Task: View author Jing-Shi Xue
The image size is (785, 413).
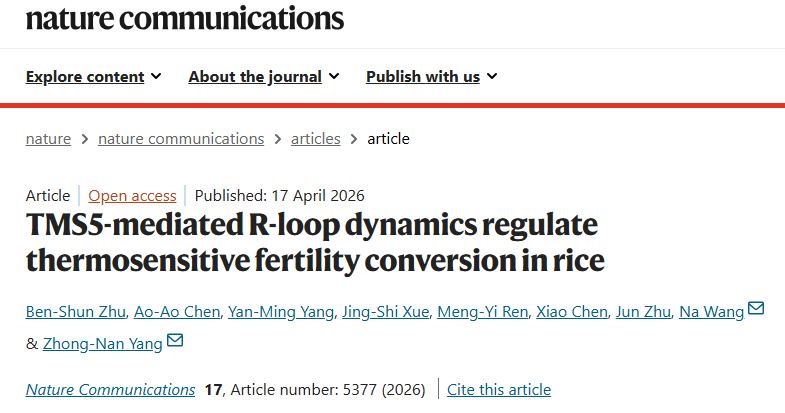Action: [385, 312]
